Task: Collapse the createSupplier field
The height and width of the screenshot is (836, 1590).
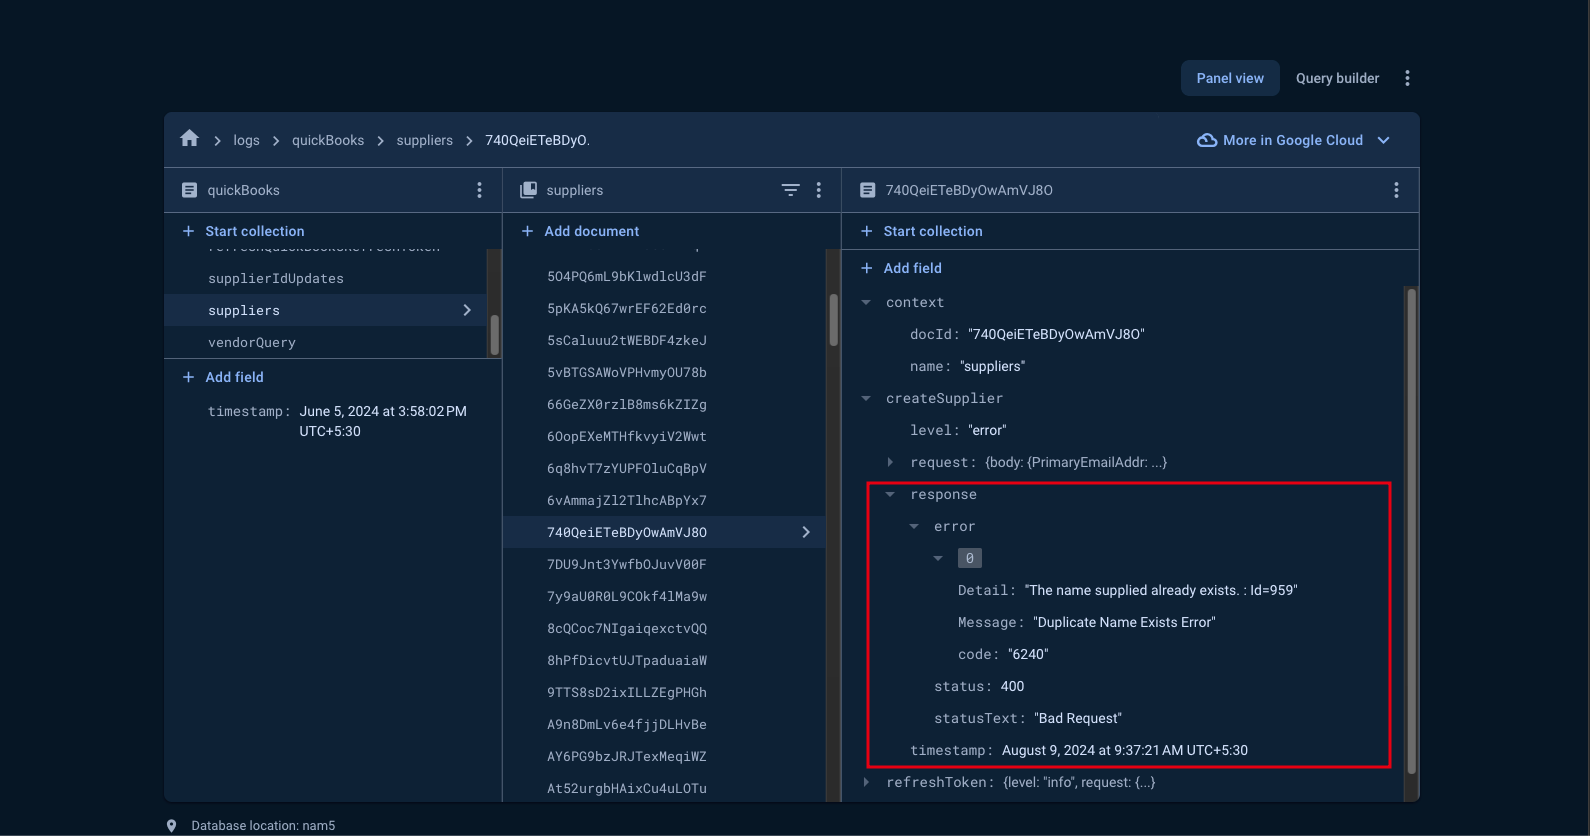Action: 866,398
